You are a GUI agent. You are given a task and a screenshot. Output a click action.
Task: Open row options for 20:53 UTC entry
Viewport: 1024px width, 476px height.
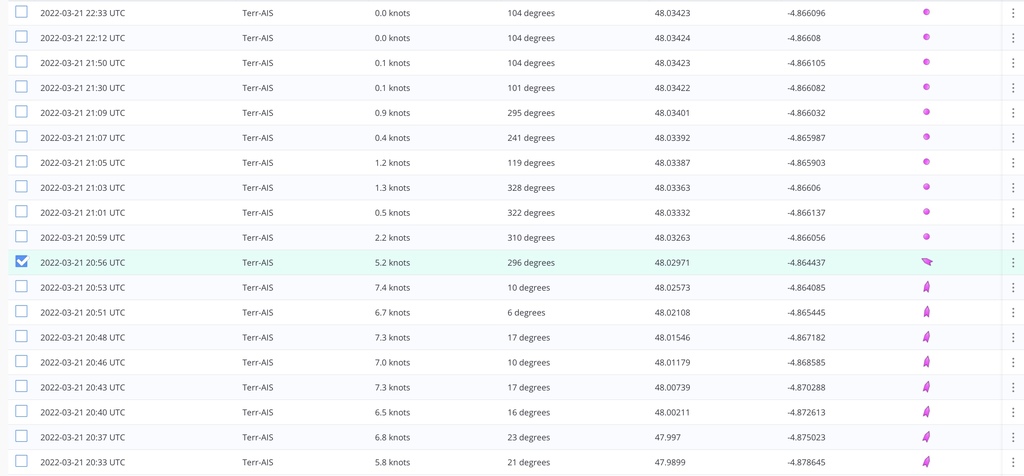1013,287
